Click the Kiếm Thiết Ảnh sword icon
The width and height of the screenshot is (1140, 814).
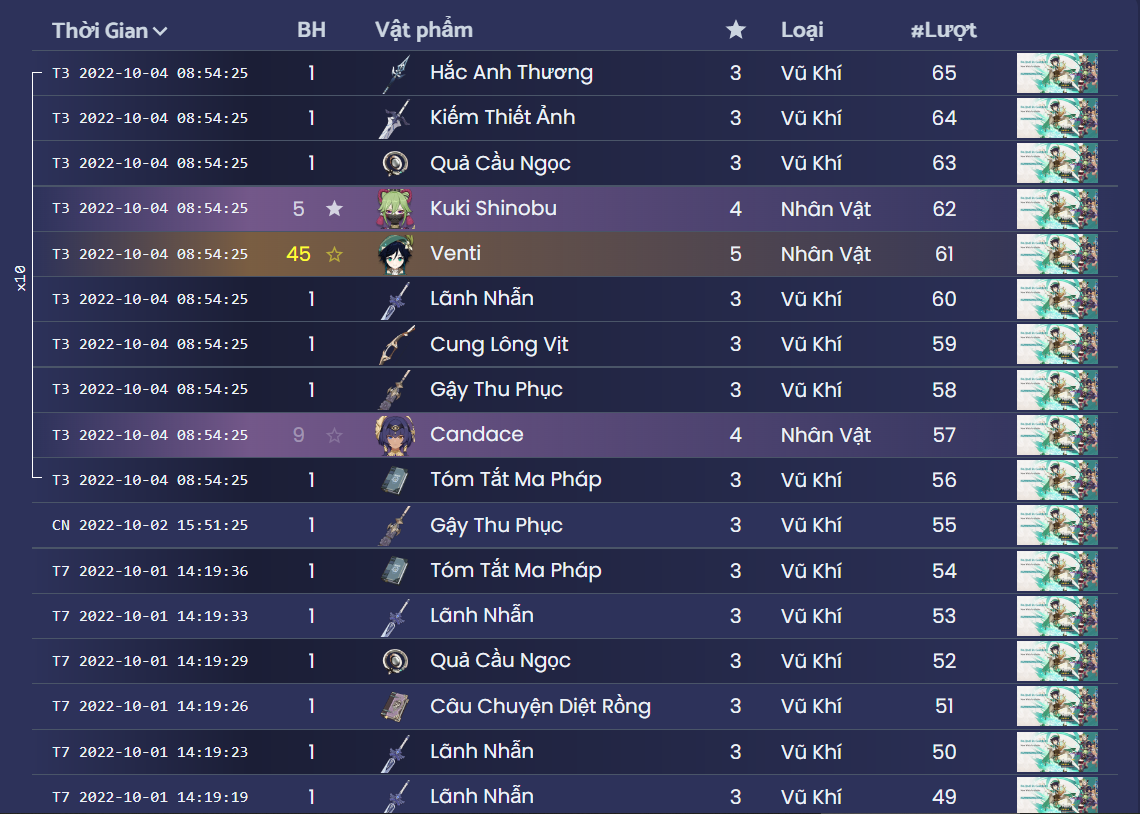tap(396, 117)
